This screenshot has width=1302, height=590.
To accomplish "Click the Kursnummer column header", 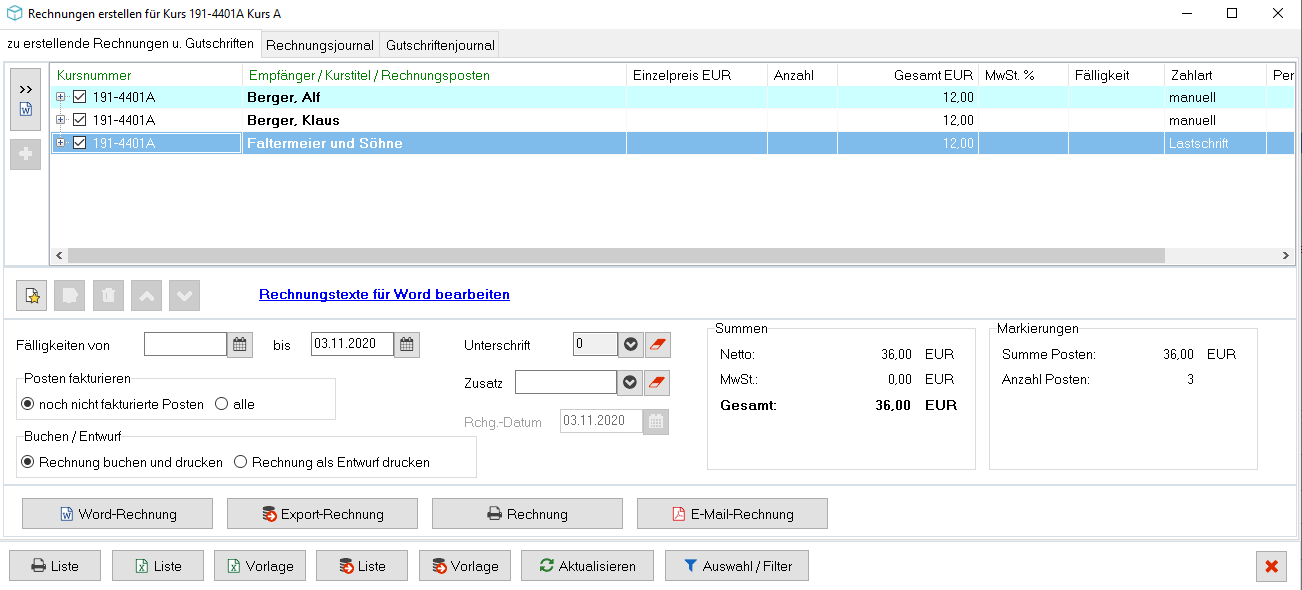I will click(146, 75).
